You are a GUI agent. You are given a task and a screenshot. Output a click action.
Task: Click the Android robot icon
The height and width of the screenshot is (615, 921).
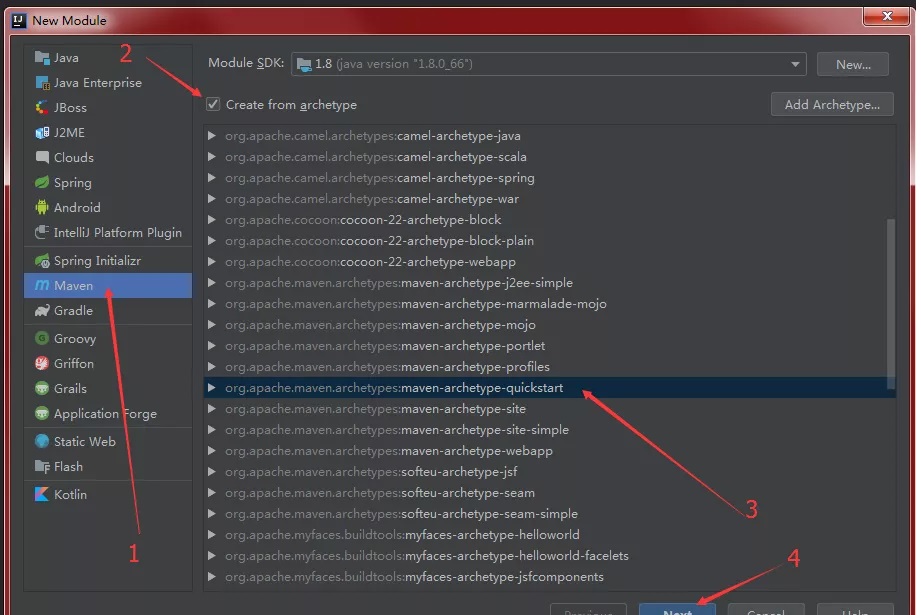[x=42, y=207]
